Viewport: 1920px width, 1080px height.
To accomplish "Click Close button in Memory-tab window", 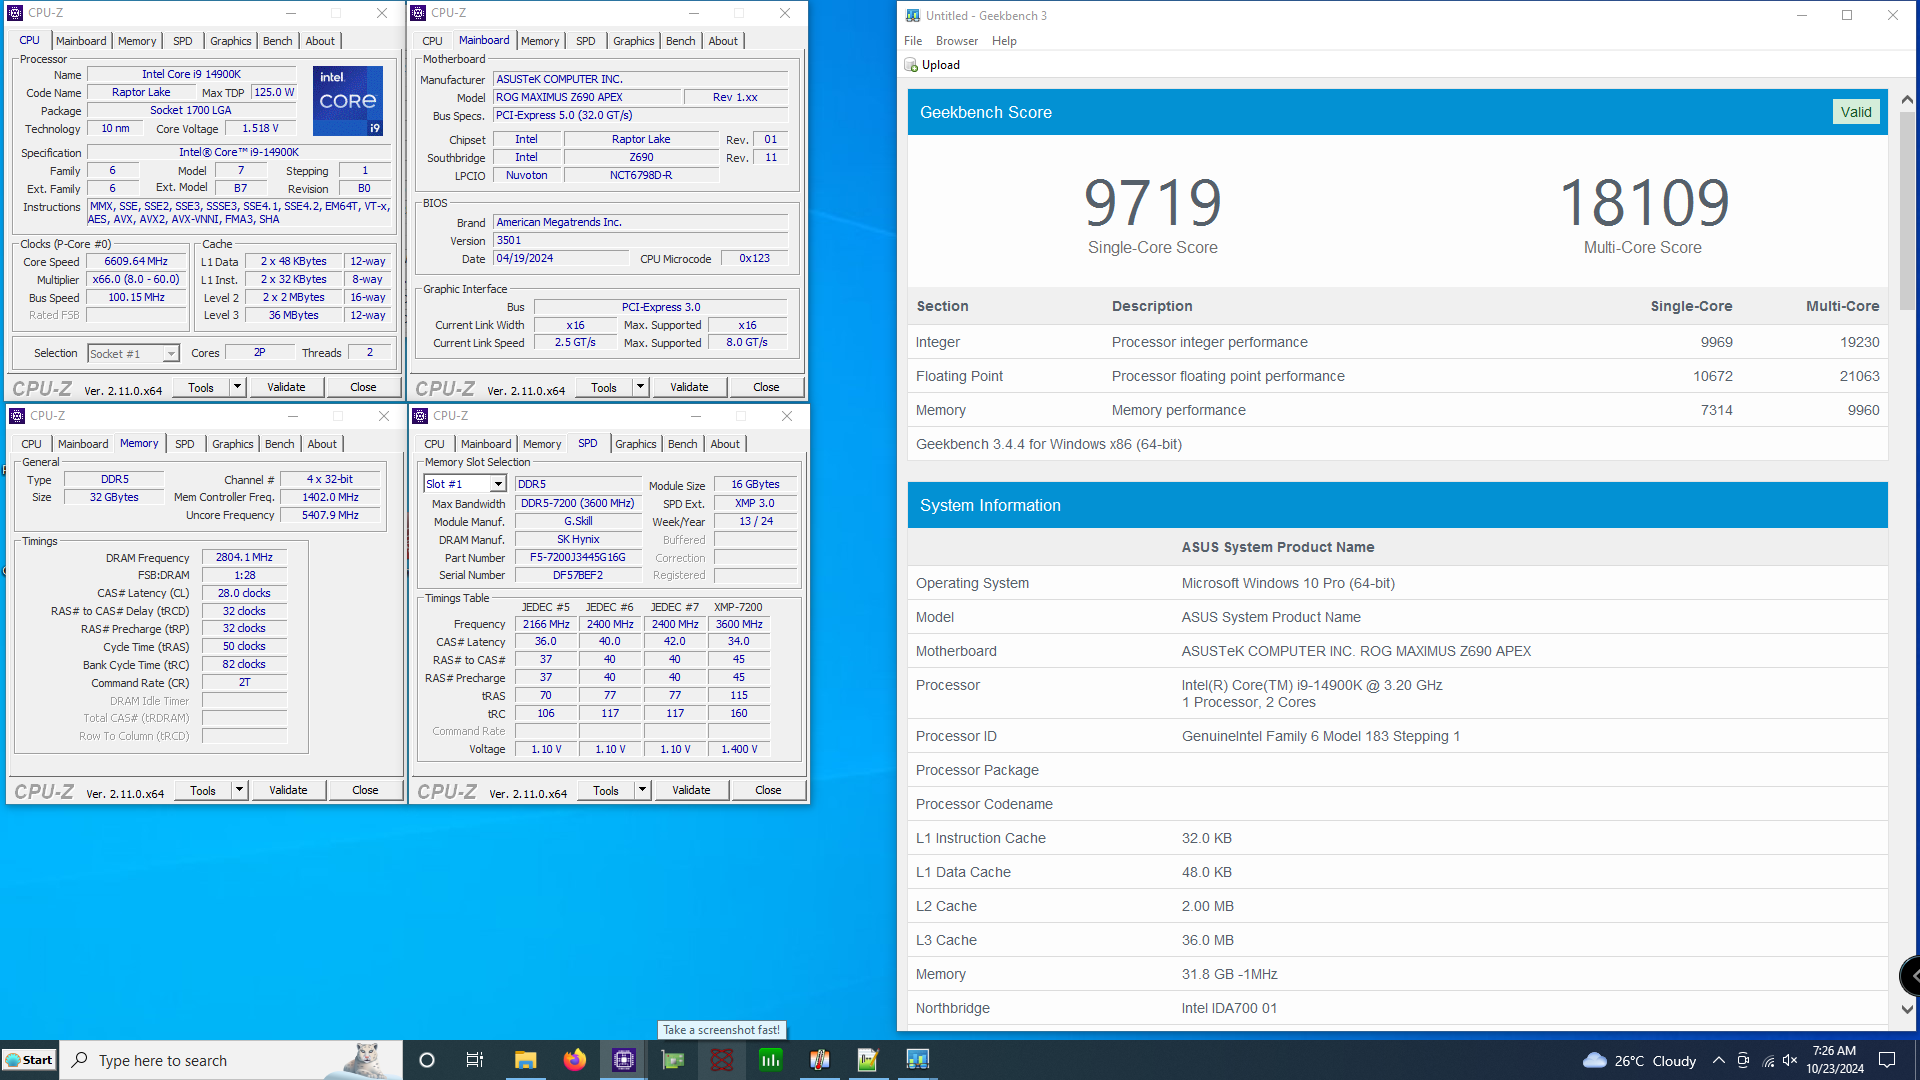I will point(365,790).
